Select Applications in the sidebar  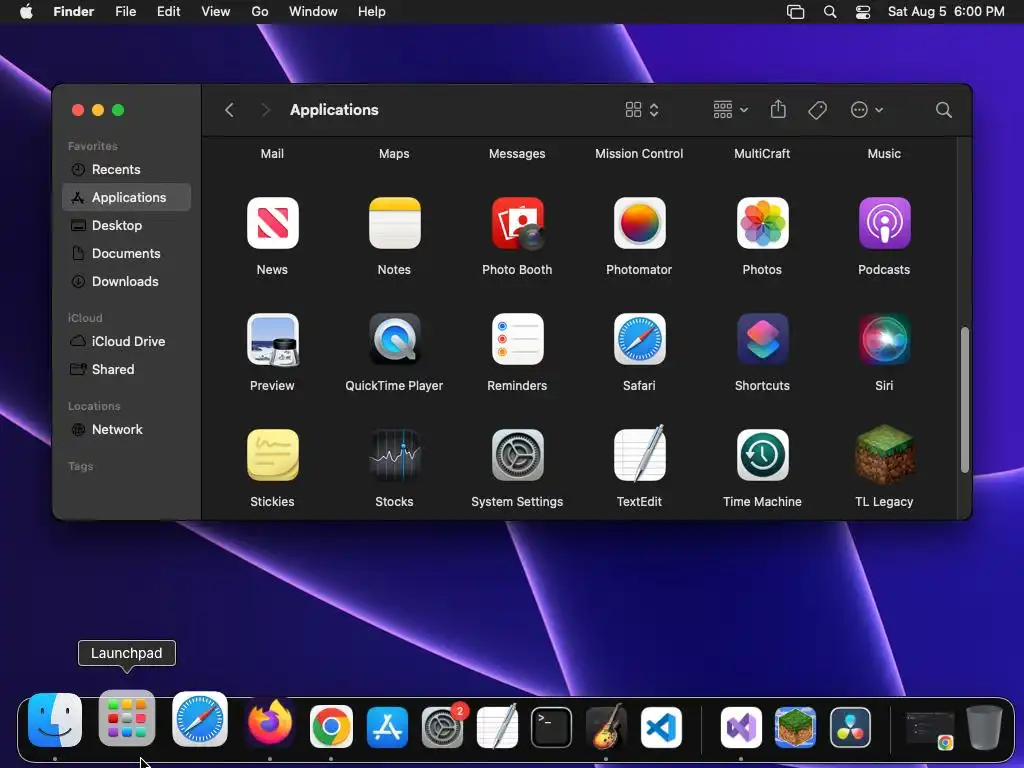click(127, 197)
